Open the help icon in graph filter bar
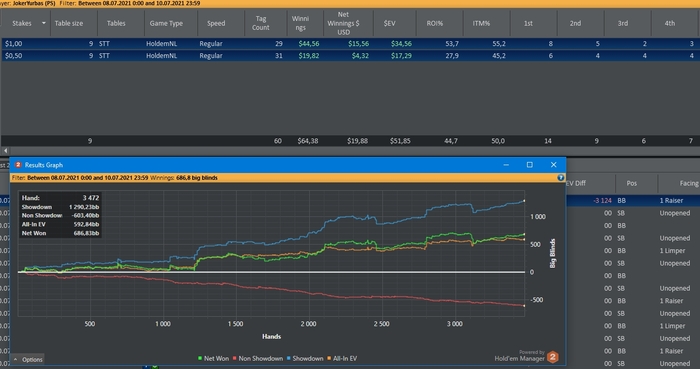The image size is (700, 369). tap(561, 178)
